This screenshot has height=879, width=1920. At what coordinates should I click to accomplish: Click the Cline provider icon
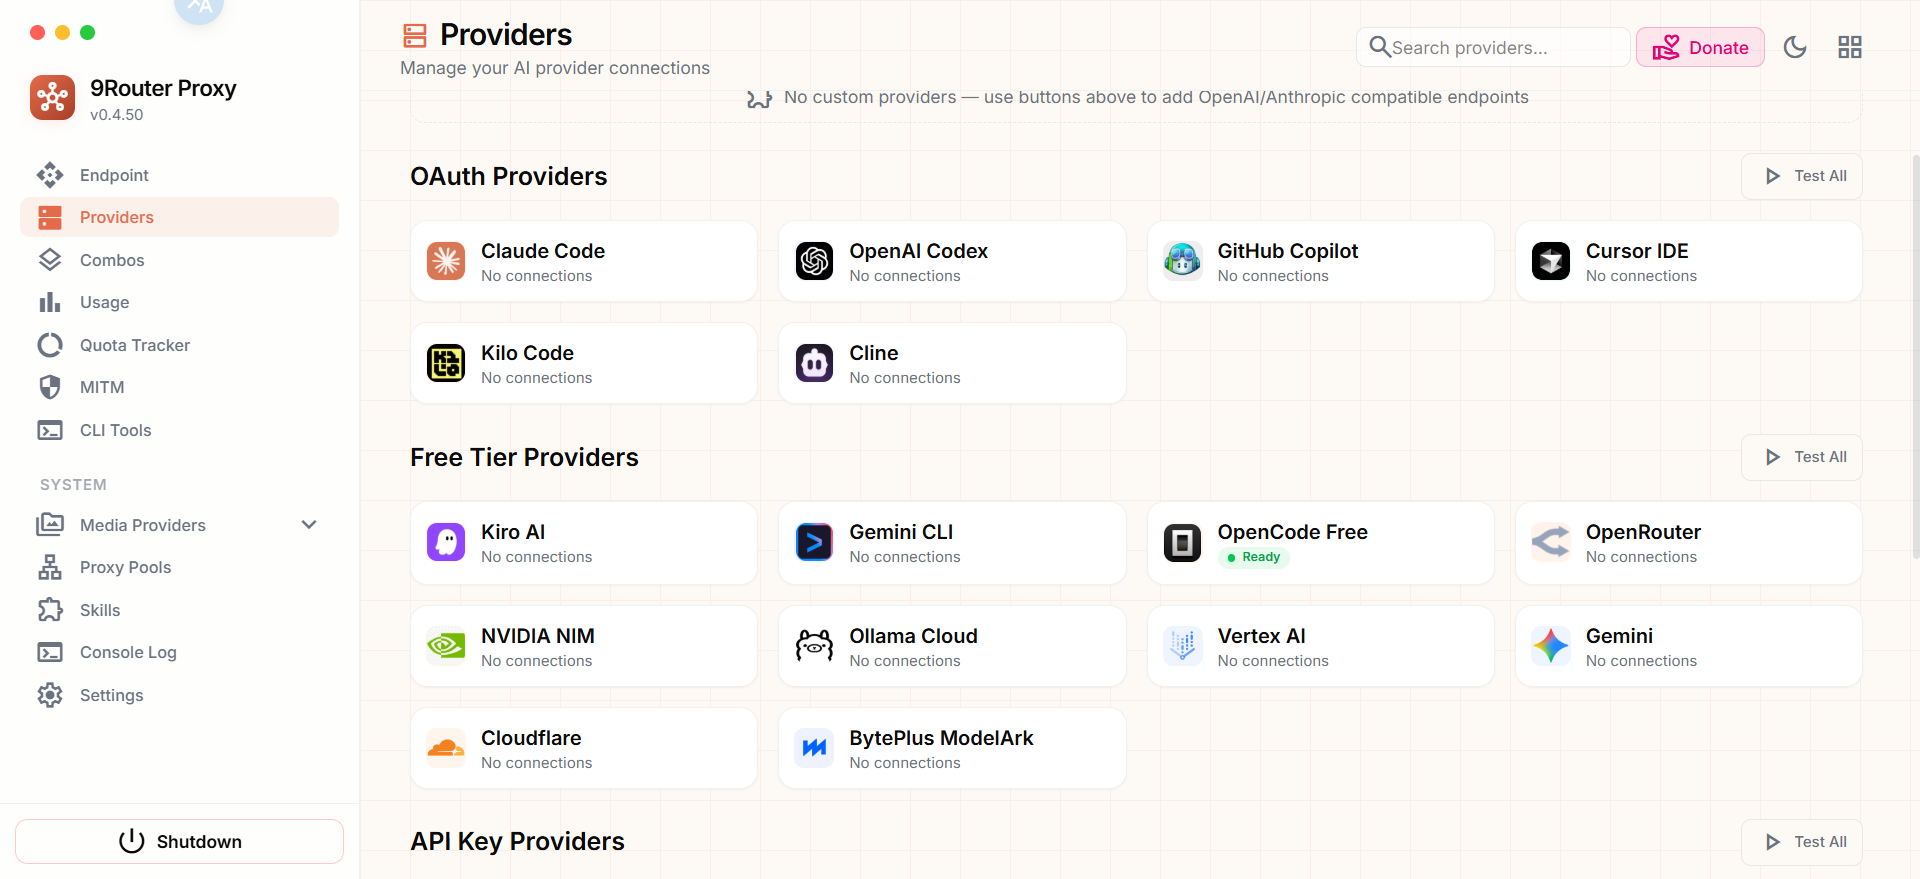814,363
